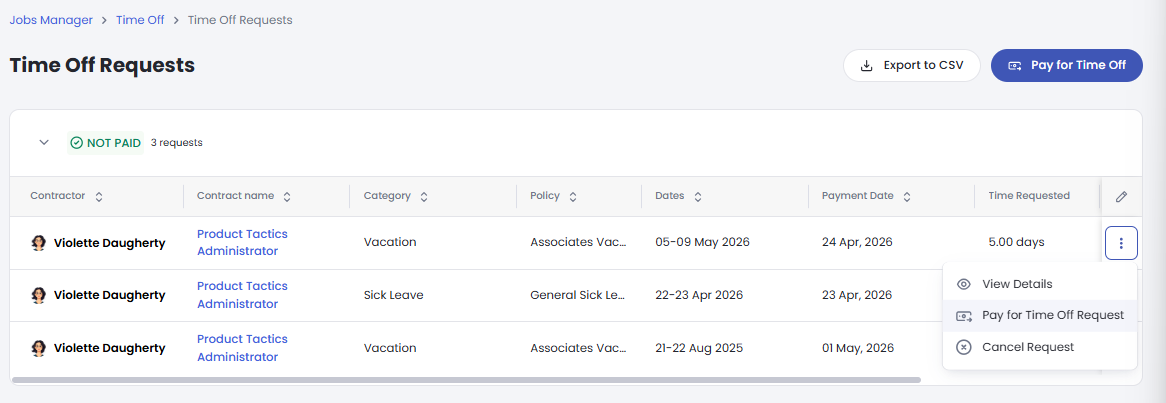The height and width of the screenshot is (403, 1166).
Task: Click the NOT PAID status badge
Action: click(105, 143)
